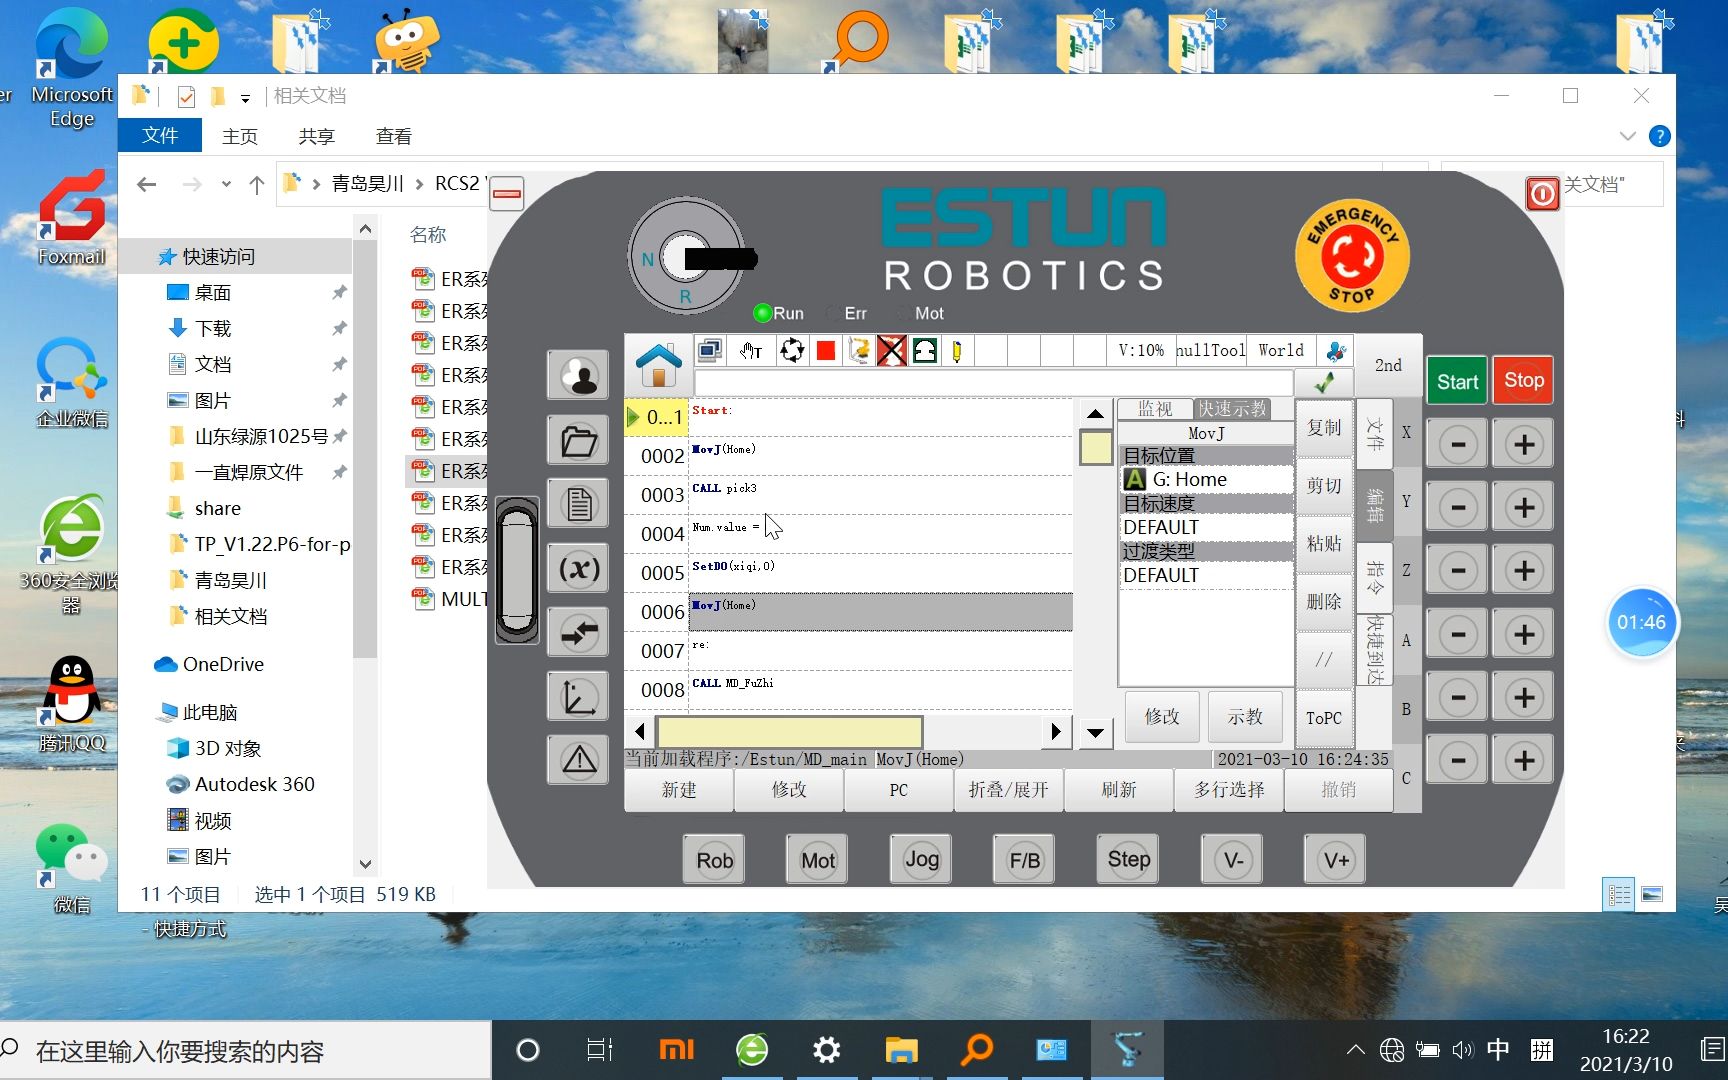Open the Home screen in the teach pendant
1728x1080 pixels.
658,365
